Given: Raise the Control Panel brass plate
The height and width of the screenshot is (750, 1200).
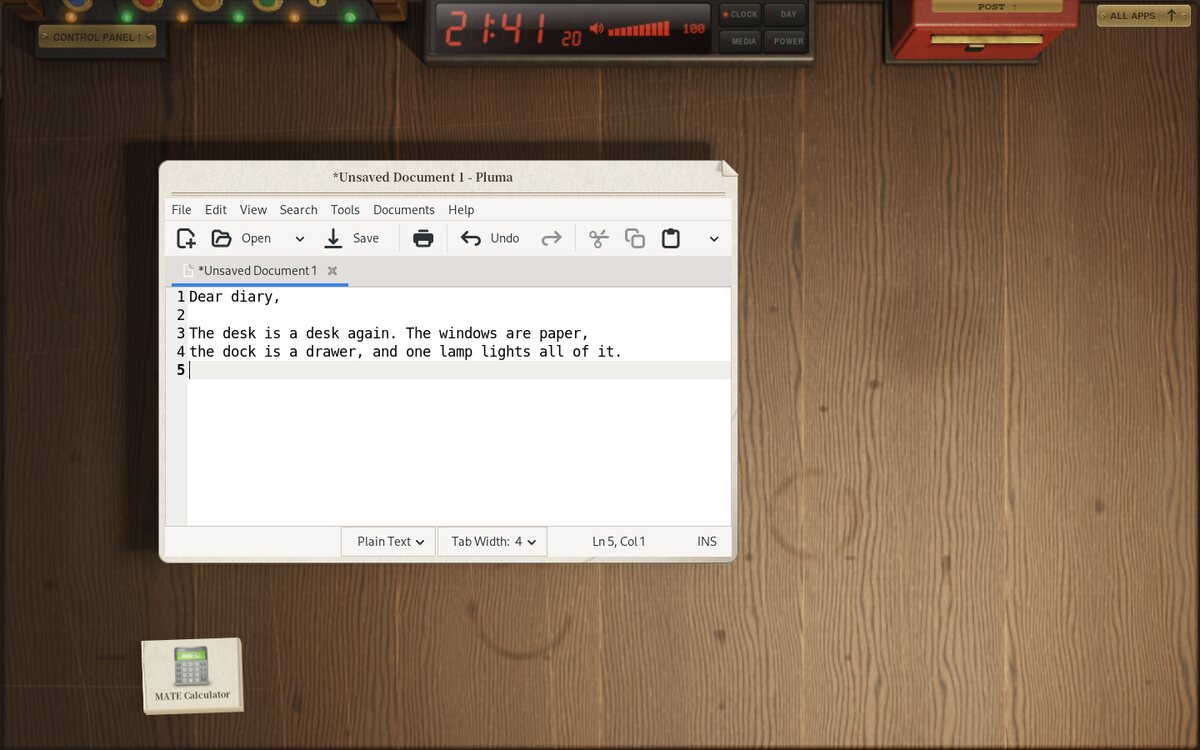Looking at the screenshot, I should coord(97,37).
